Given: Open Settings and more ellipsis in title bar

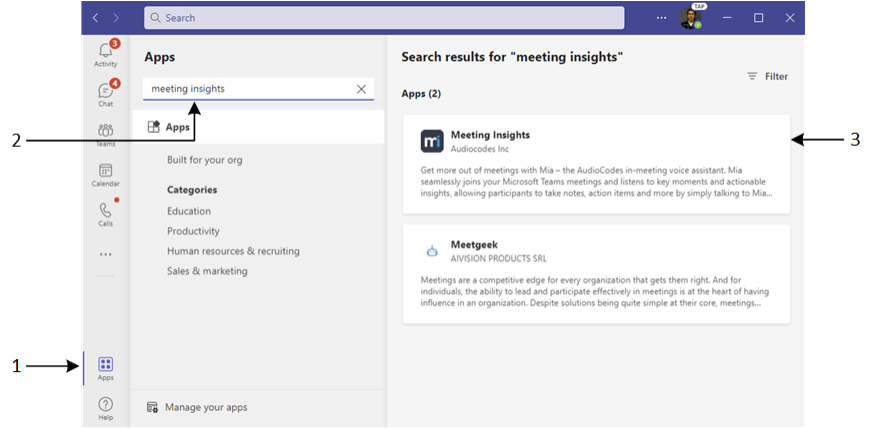Looking at the screenshot, I should tap(661, 18).
